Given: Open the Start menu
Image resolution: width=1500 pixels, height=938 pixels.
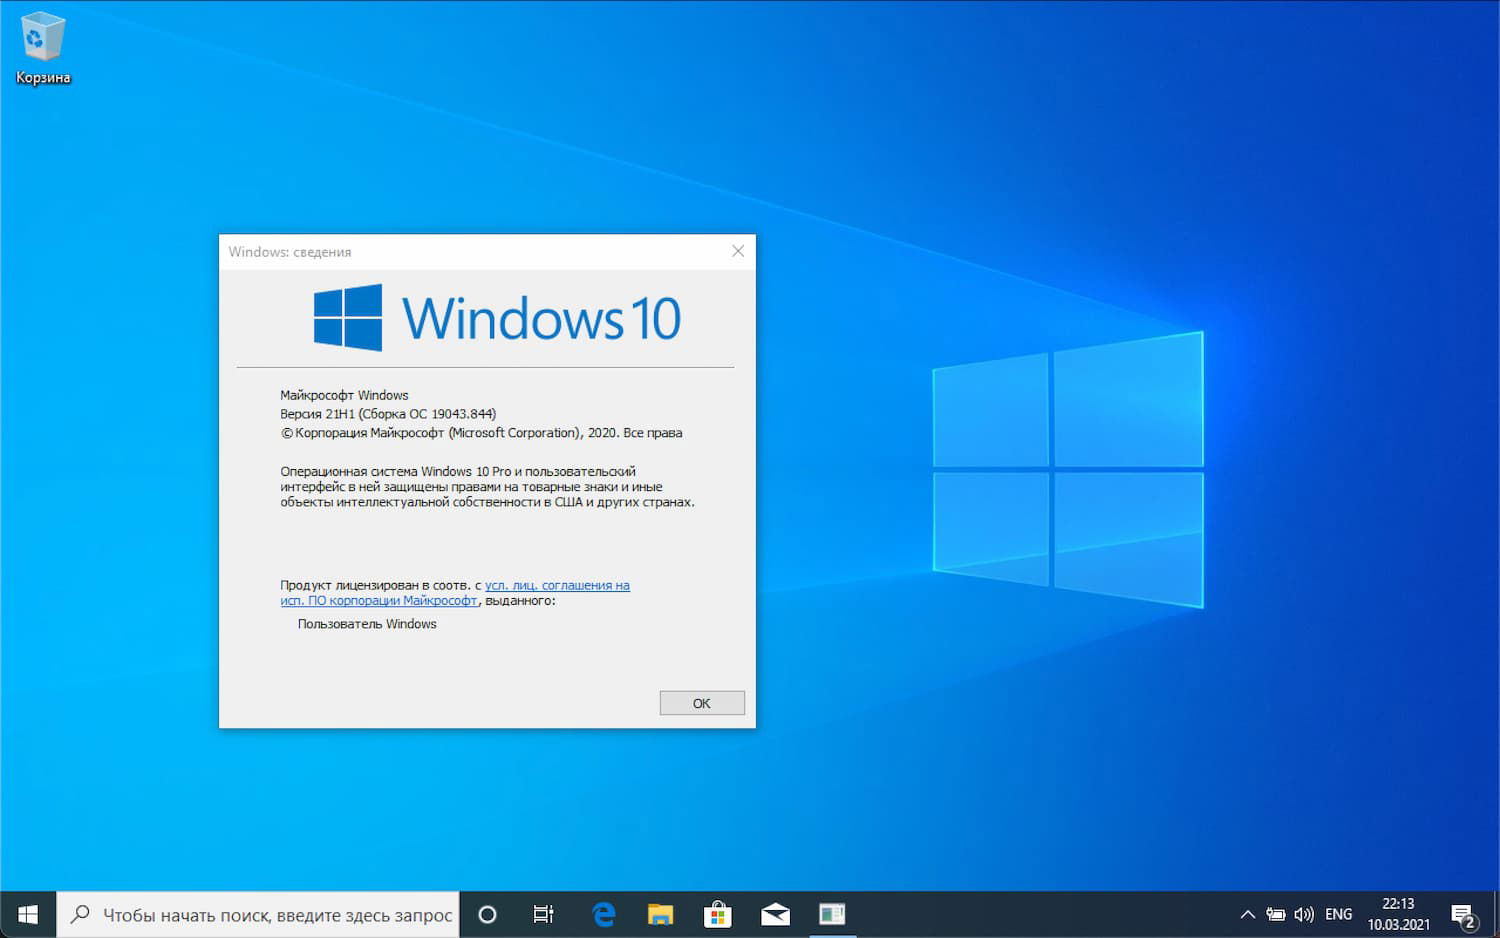Looking at the screenshot, I should pyautogui.click(x=26, y=913).
